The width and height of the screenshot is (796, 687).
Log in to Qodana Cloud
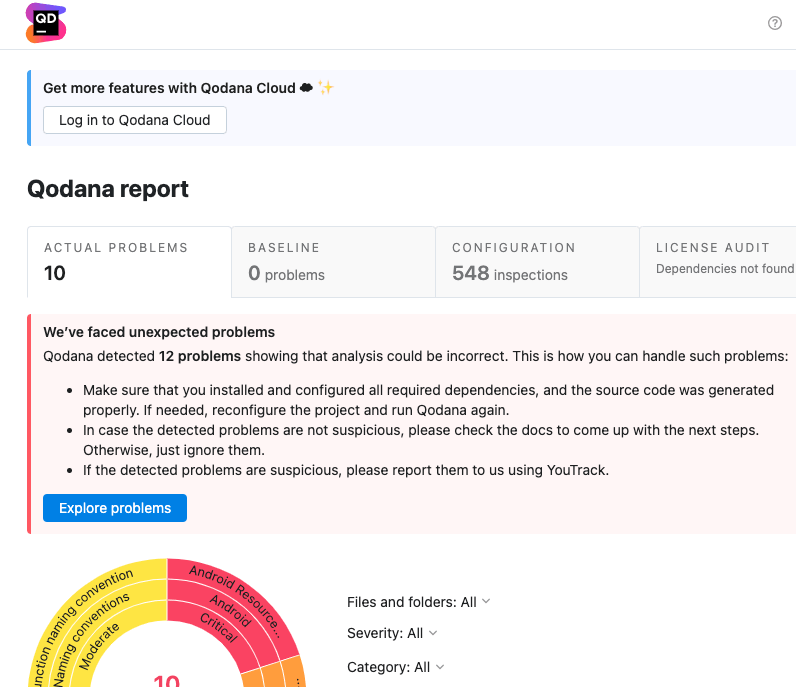[x=135, y=120]
